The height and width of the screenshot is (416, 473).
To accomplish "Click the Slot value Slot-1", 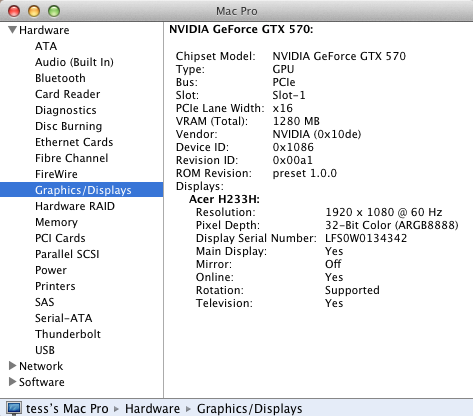I will [x=289, y=95].
